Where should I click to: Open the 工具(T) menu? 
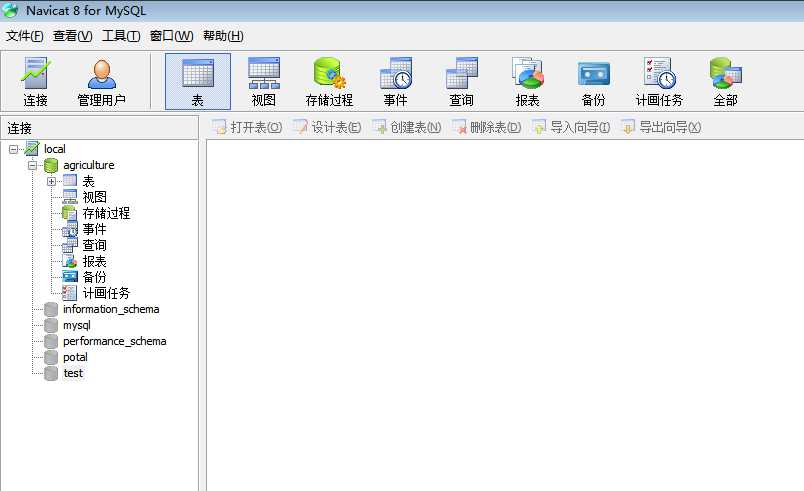pos(121,36)
